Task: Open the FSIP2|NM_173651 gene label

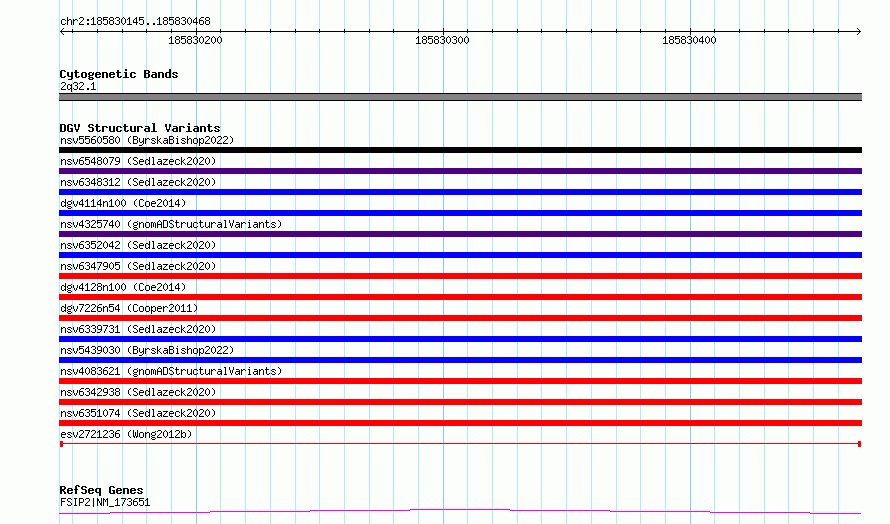Action: click(x=105, y=502)
